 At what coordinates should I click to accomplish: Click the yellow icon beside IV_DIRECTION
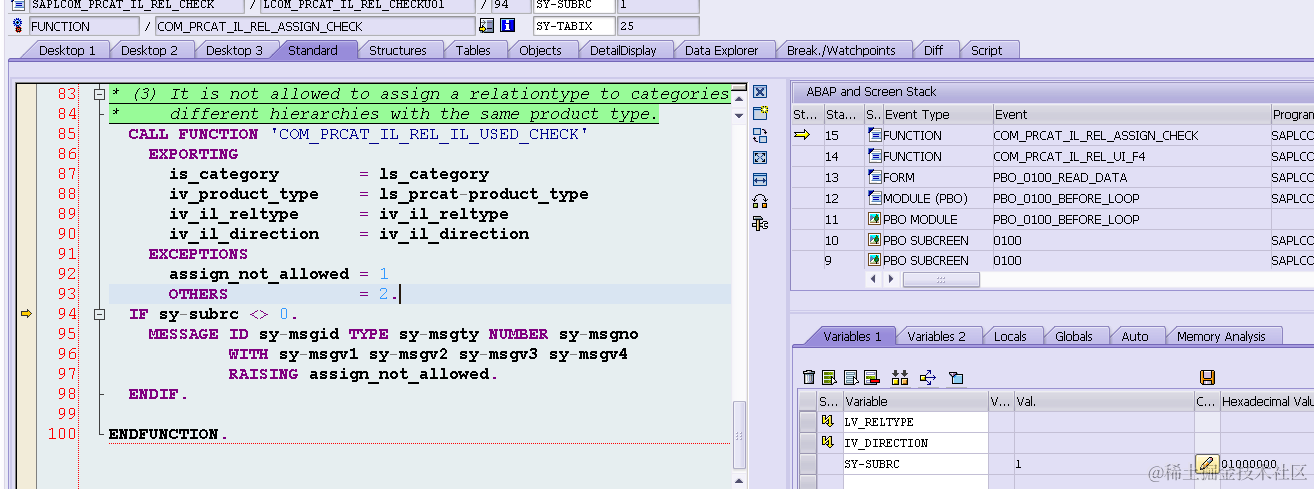(x=828, y=443)
